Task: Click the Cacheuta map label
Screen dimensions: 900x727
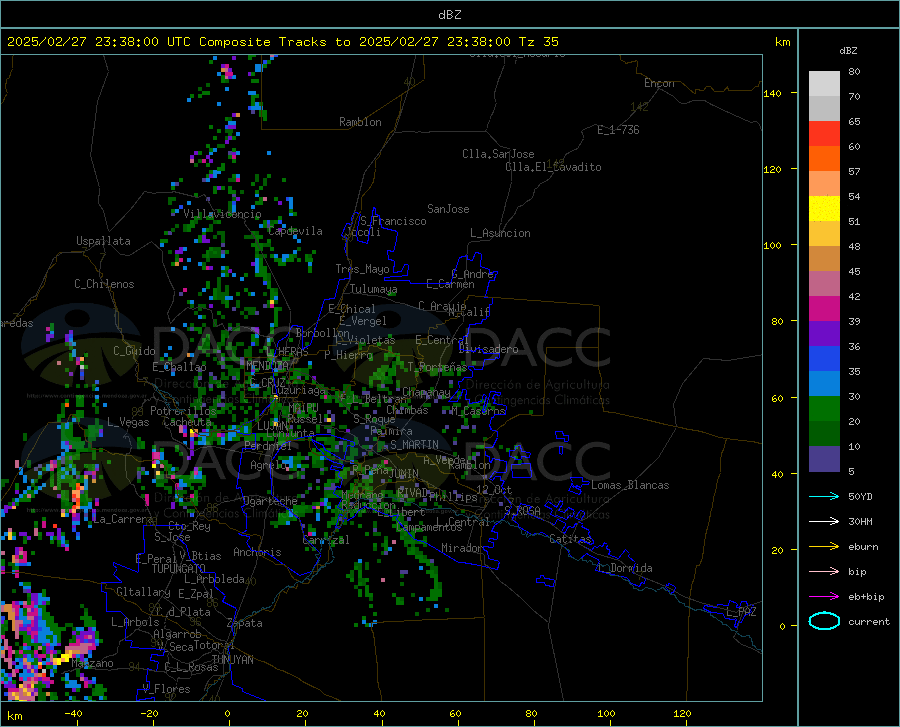Action: 187,422
